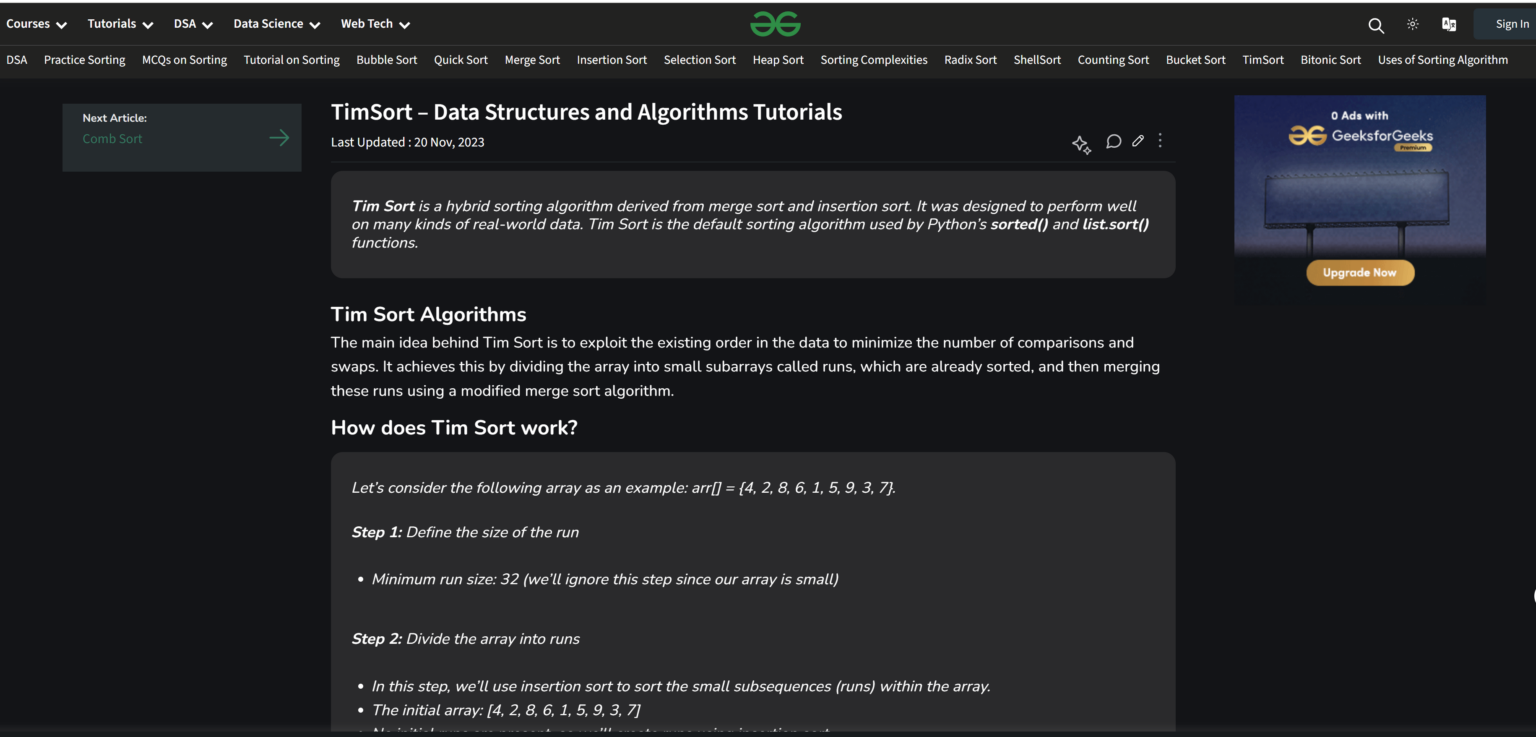The image size is (1536, 737).
Task: Expand the Courses dropdown
Action: (x=36, y=24)
